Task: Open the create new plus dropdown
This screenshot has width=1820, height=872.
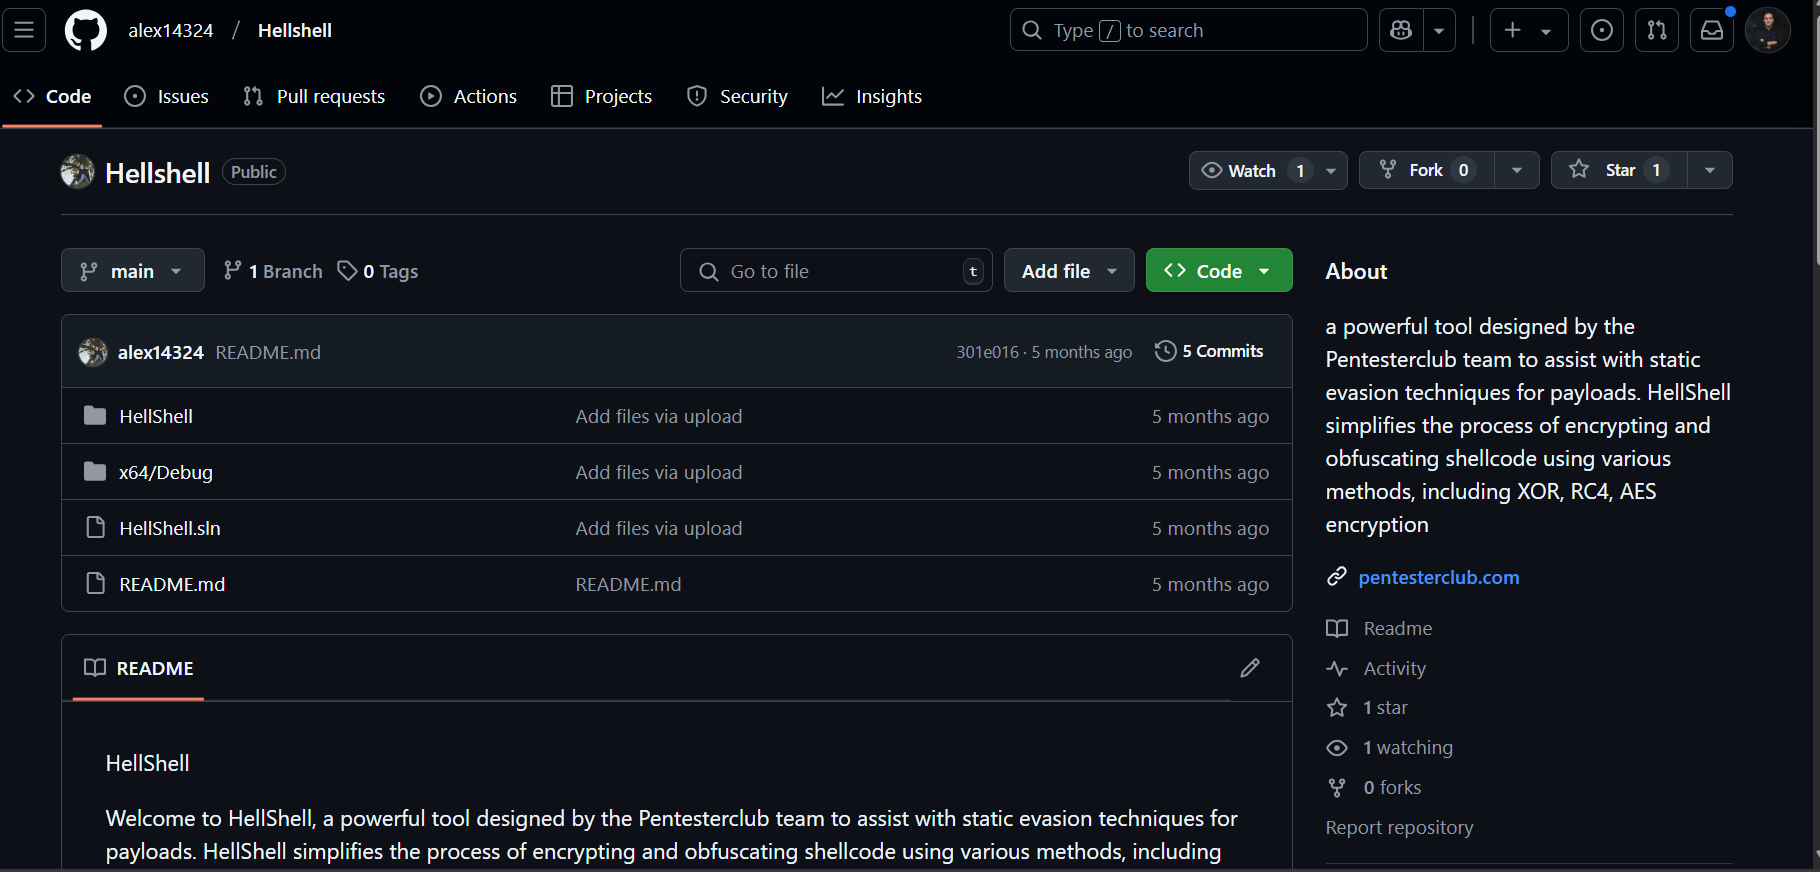Action: tap(1529, 30)
